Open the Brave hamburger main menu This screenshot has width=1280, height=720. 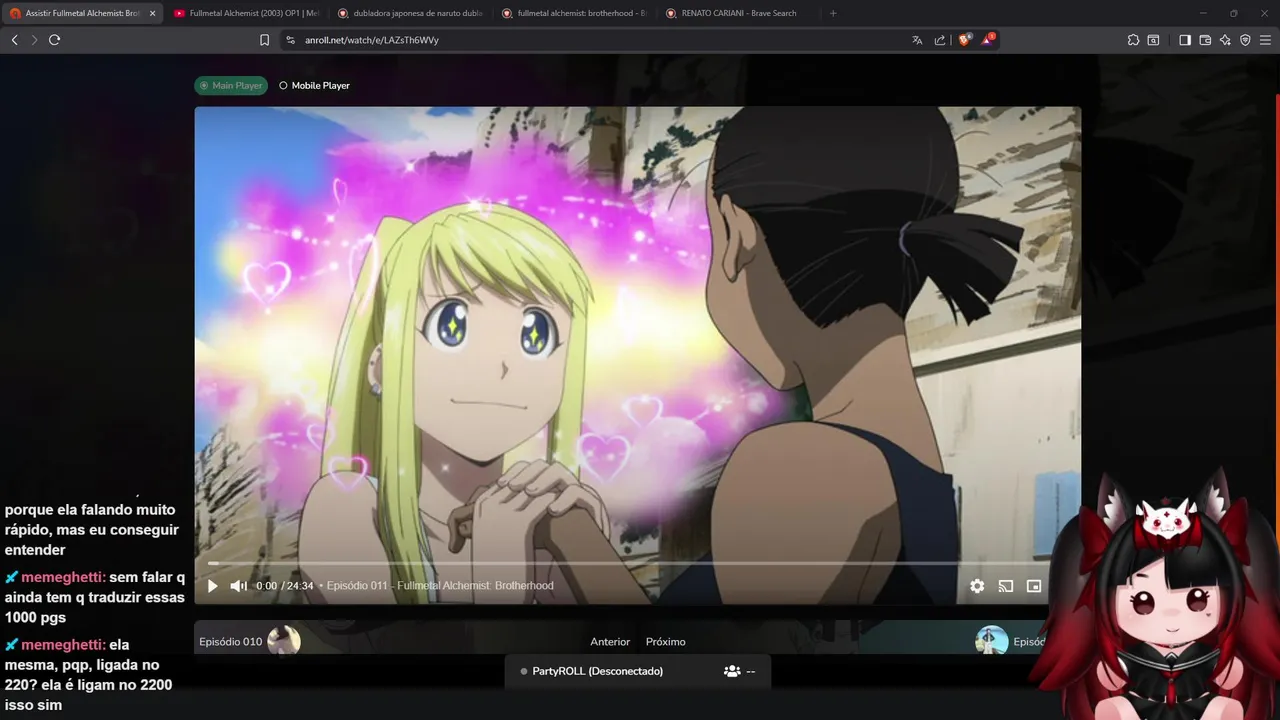1265,40
